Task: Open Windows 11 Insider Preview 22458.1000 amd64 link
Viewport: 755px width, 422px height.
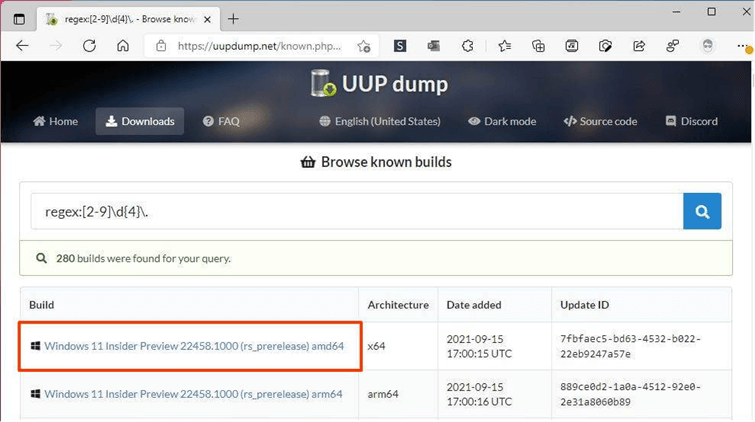Action: pos(194,346)
